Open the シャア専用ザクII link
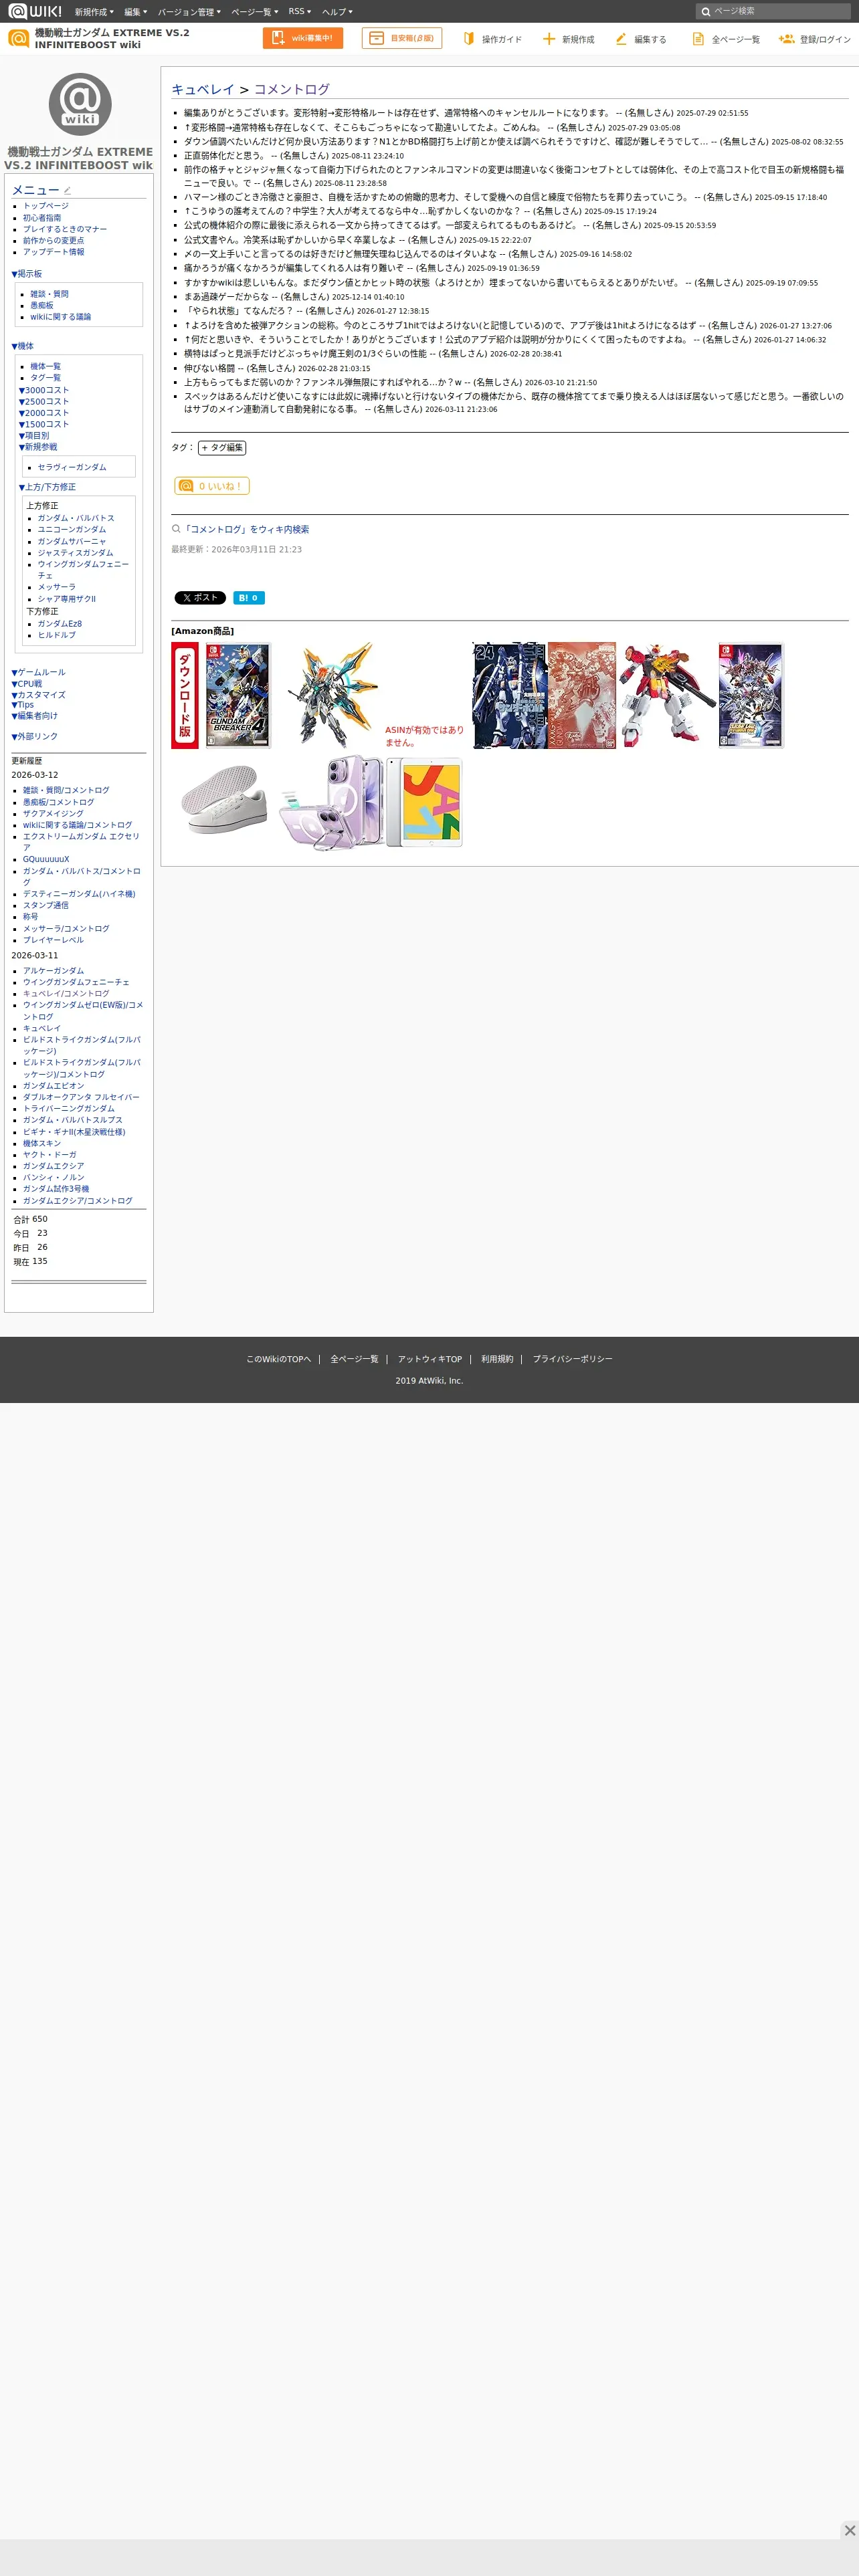This screenshot has width=859, height=2576. coord(67,599)
